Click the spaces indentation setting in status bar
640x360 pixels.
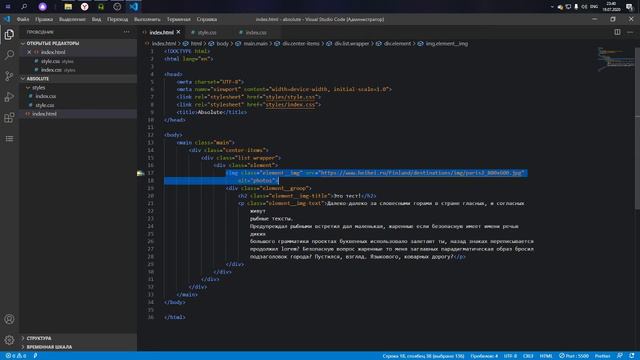click(x=484, y=356)
